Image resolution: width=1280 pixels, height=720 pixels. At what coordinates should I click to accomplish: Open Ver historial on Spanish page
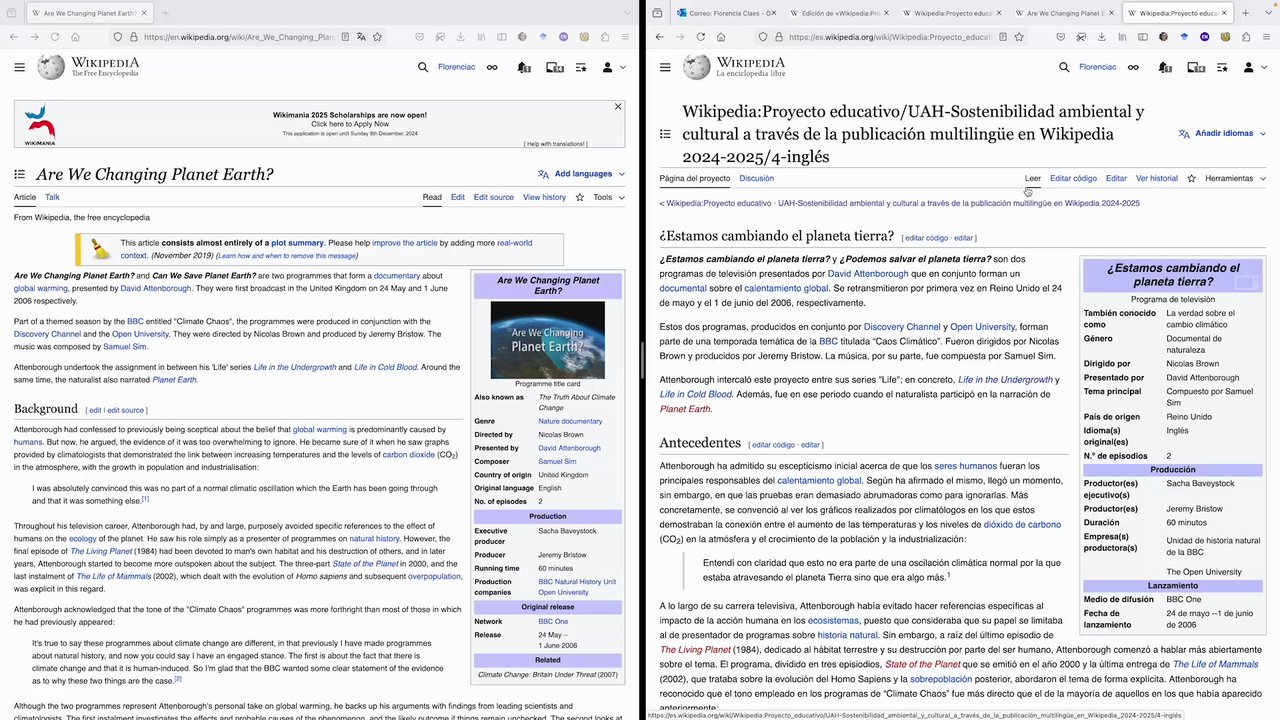tap(1157, 178)
